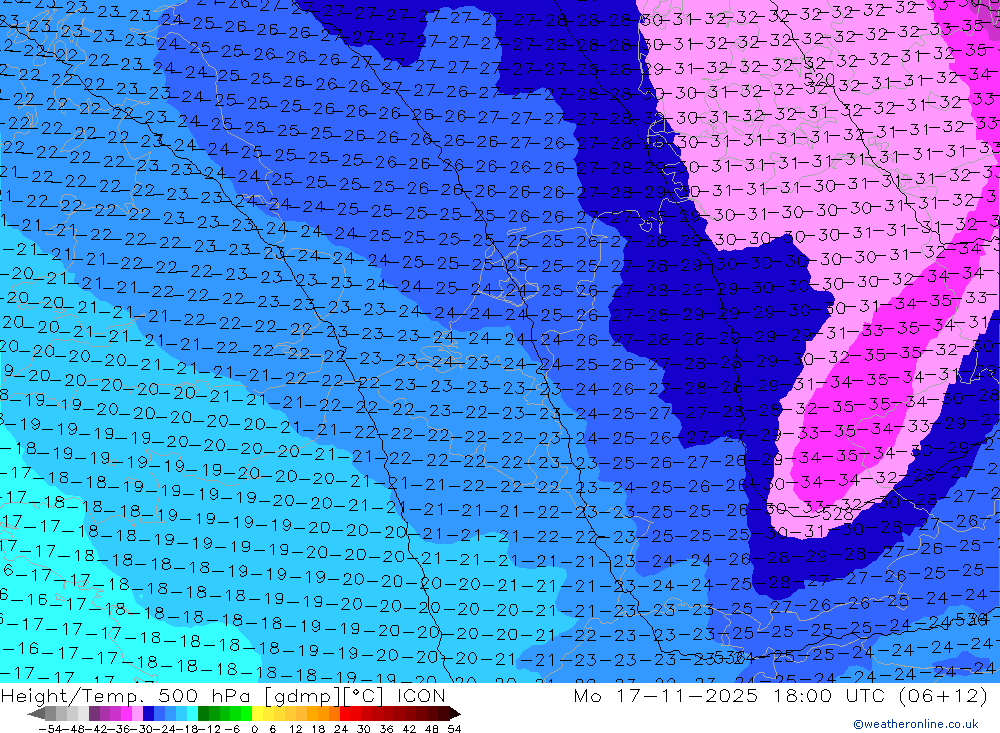
Task: Select the dark green legend swatch above -12
Action: pyautogui.click(x=203, y=713)
